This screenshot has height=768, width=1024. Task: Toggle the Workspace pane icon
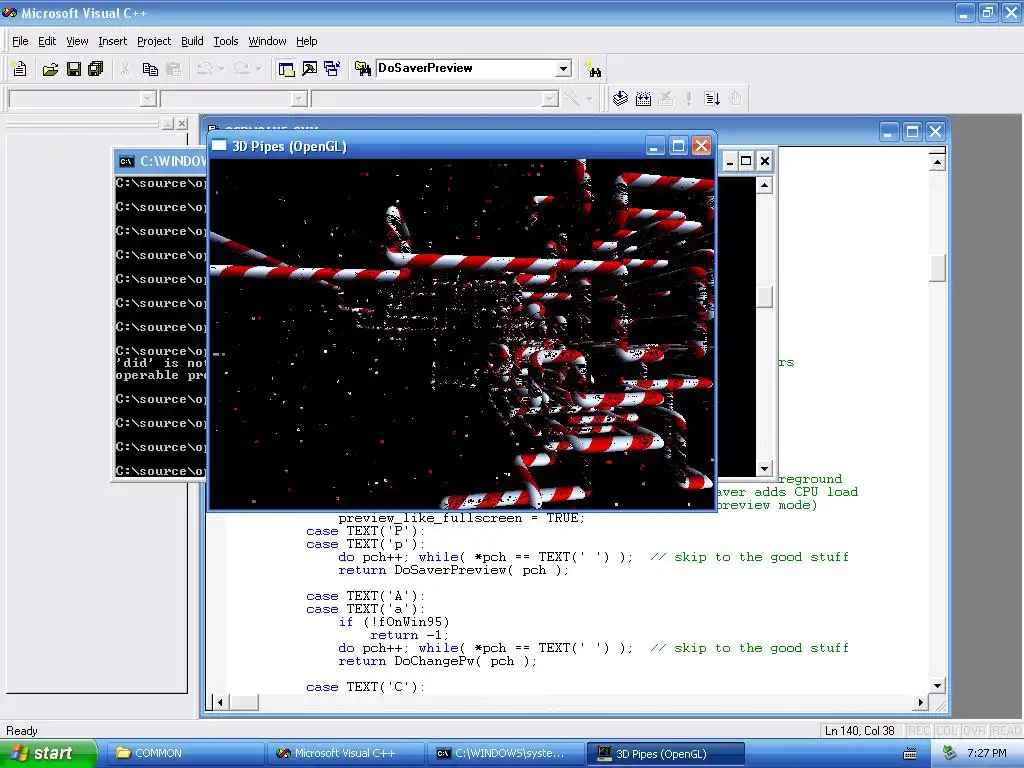click(x=286, y=69)
